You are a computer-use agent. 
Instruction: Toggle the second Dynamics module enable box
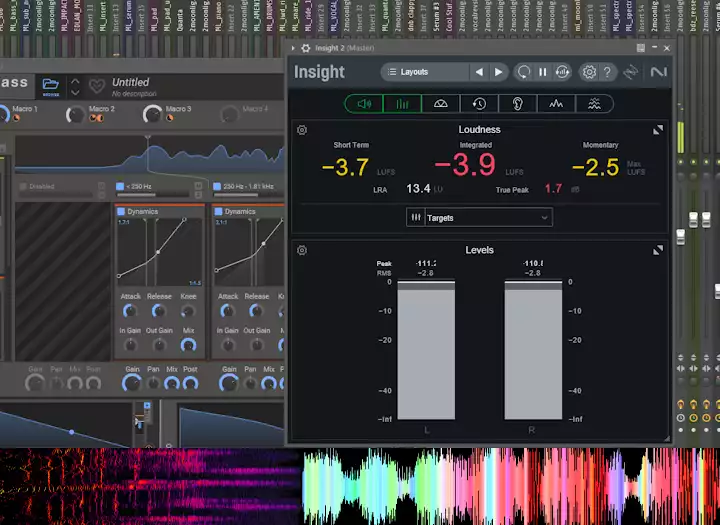(219, 211)
